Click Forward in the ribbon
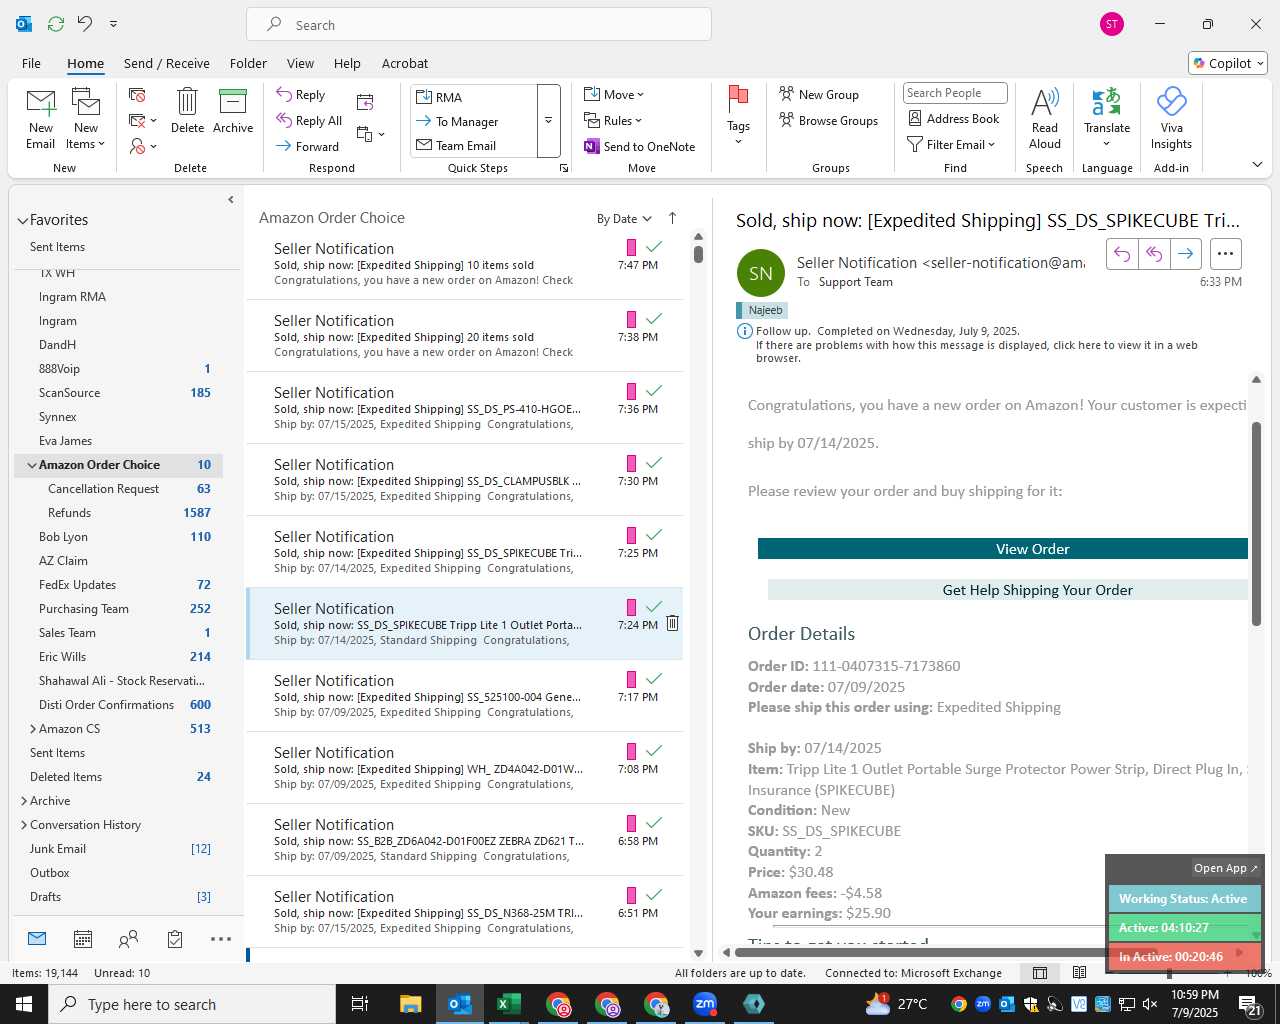1280x1024 pixels. pos(308,146)
